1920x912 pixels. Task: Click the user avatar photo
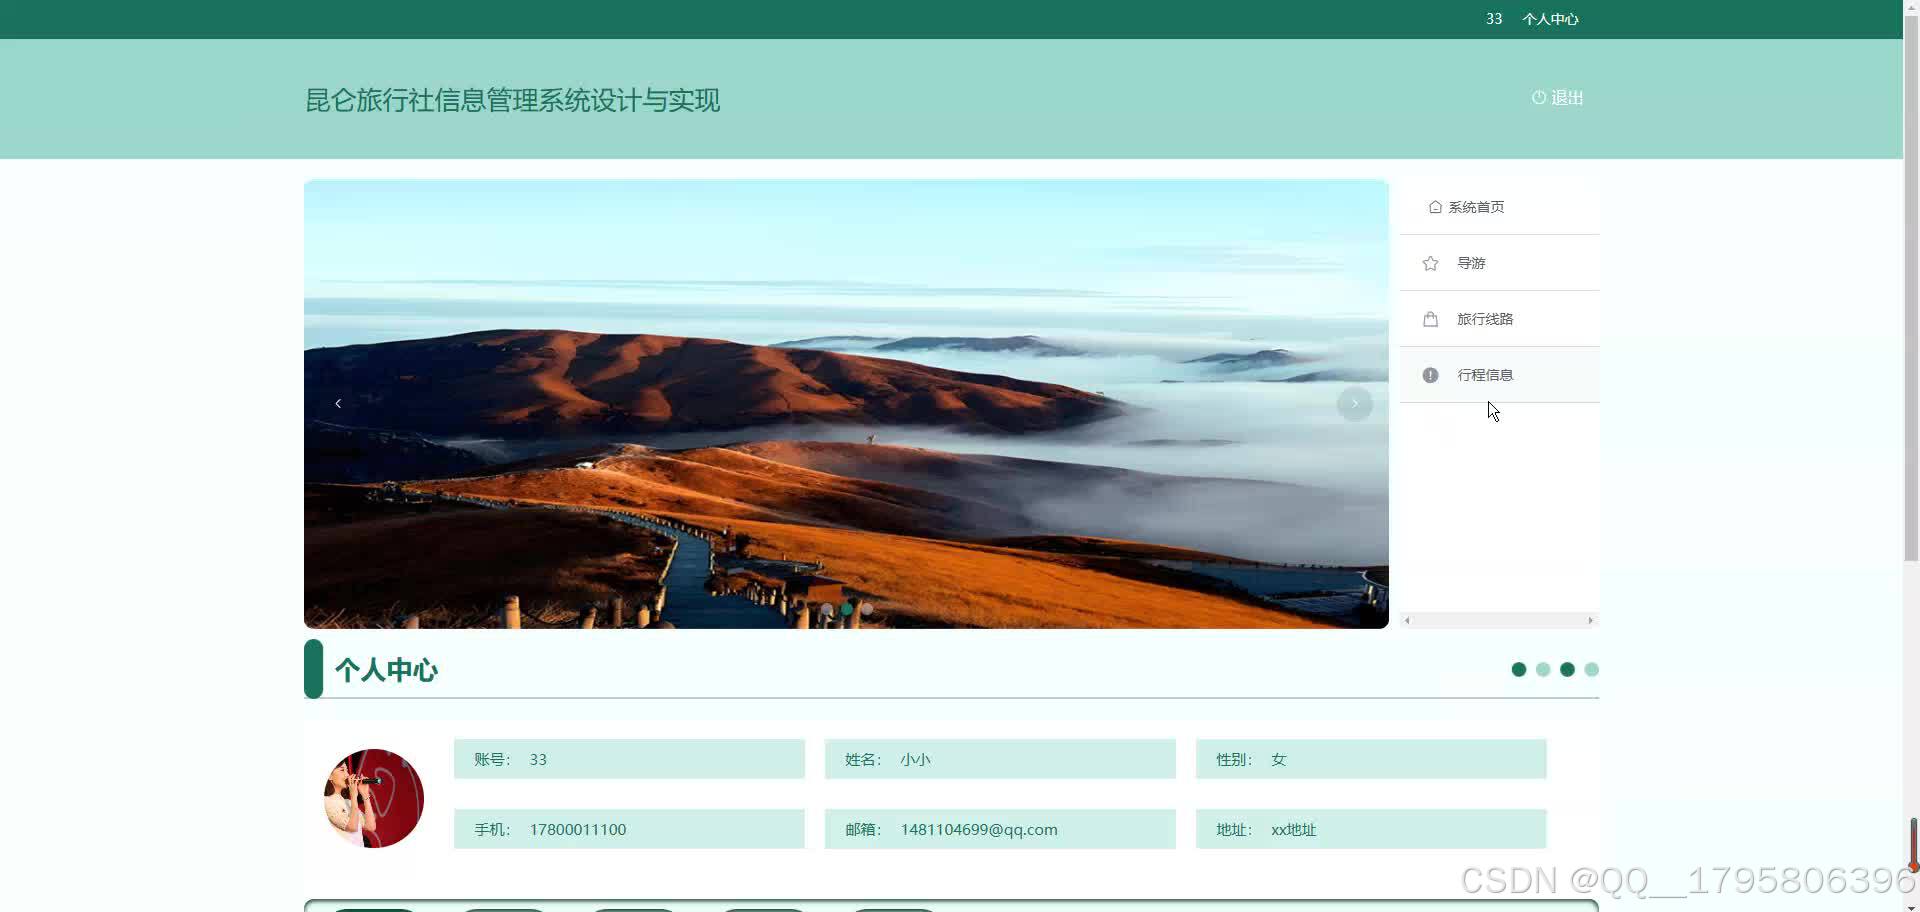[374, 798]
